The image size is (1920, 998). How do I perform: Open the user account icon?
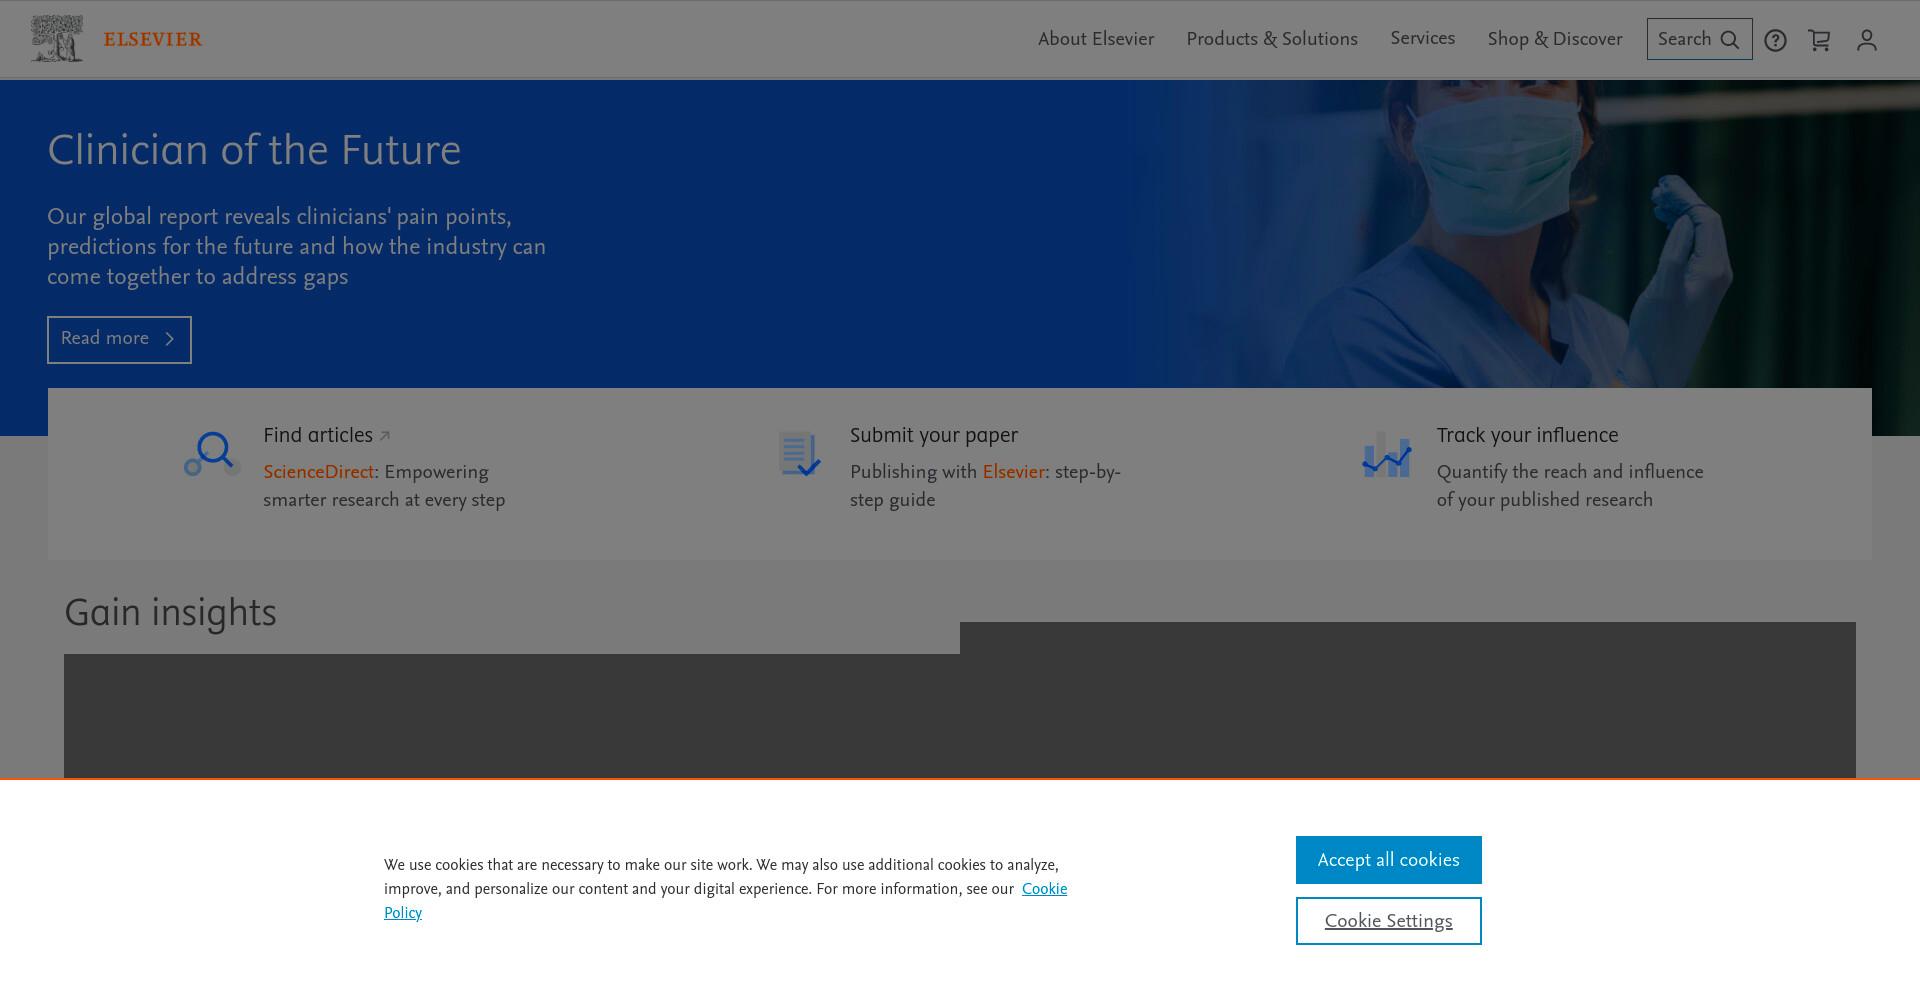[x=1867, y=40]
